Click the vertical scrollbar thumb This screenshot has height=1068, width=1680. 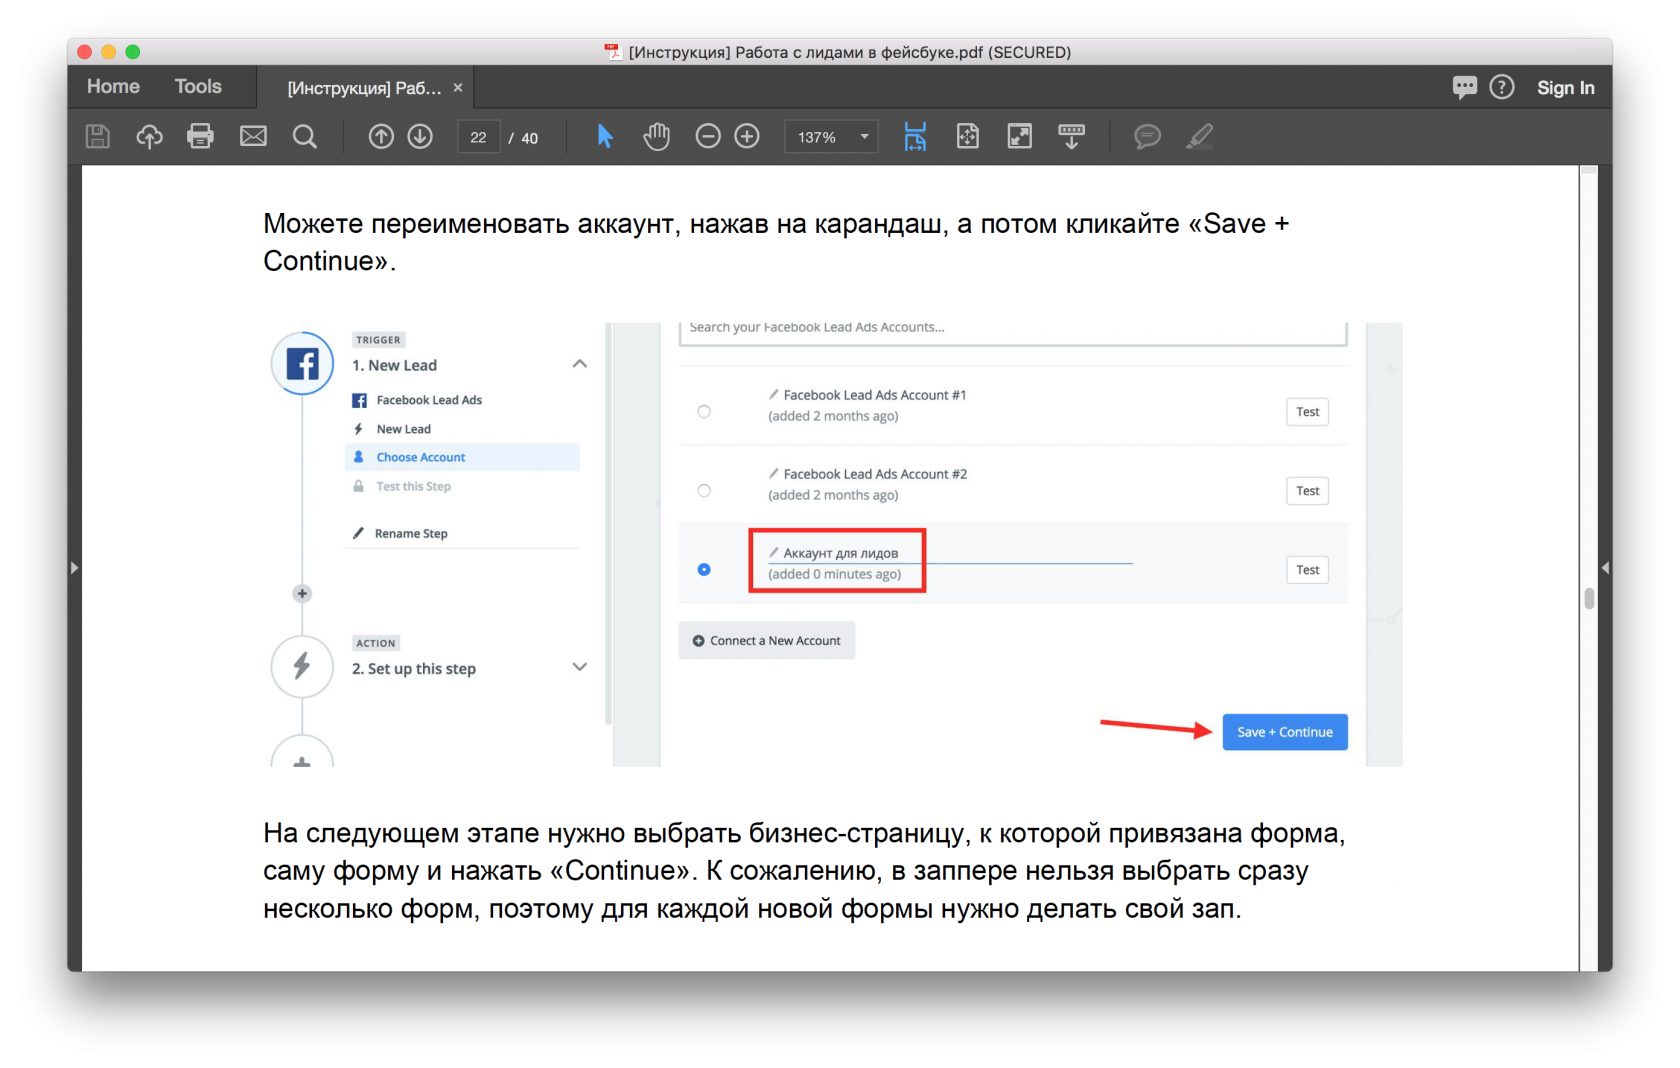tap(1589, 598)
